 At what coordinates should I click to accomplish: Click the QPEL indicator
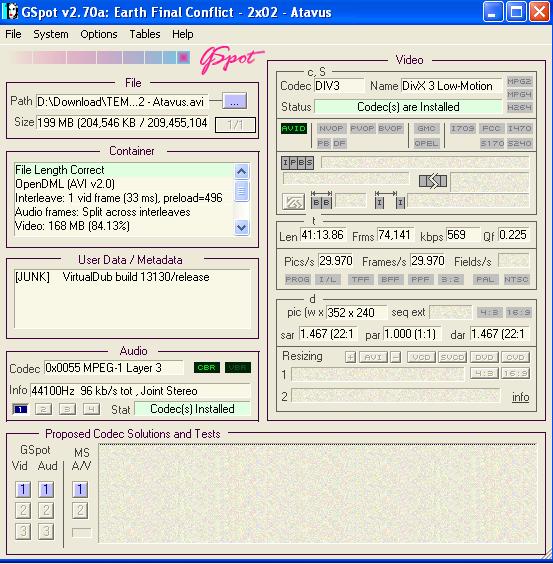tap(426, 143)
